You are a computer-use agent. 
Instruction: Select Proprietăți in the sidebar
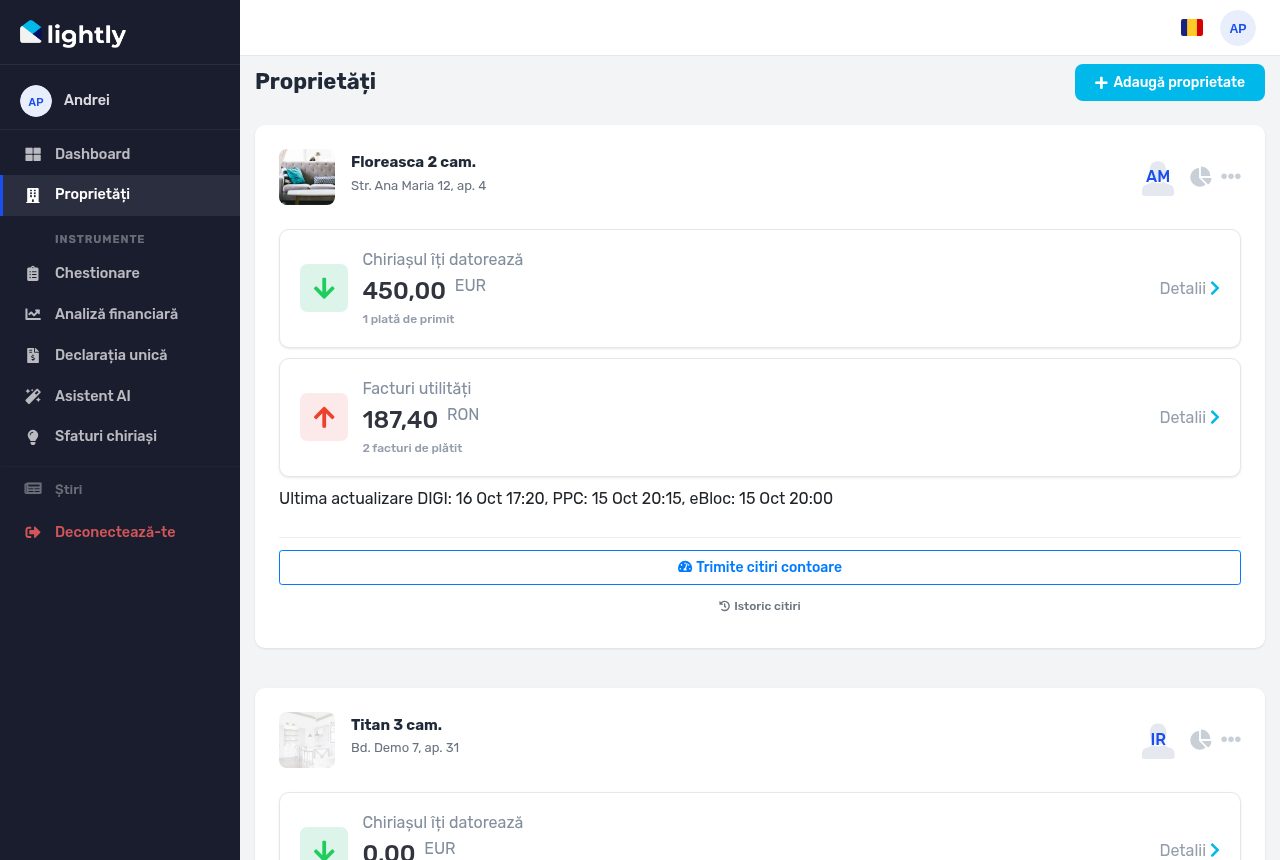click(x=120, y=195)
